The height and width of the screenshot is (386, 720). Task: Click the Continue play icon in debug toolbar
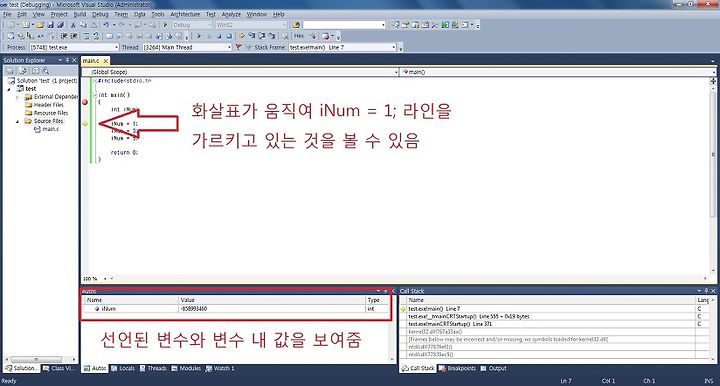199,36
